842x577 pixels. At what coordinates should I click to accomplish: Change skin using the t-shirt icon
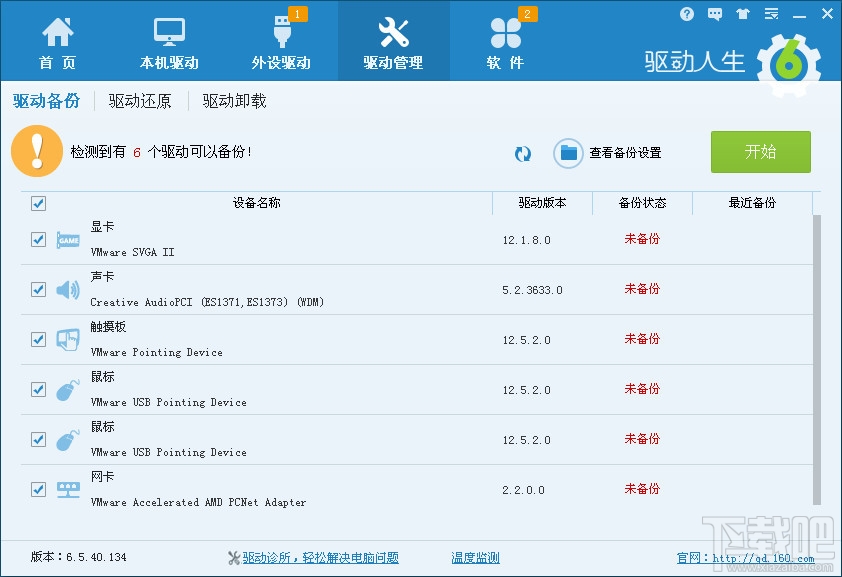(x=741, y=13)
